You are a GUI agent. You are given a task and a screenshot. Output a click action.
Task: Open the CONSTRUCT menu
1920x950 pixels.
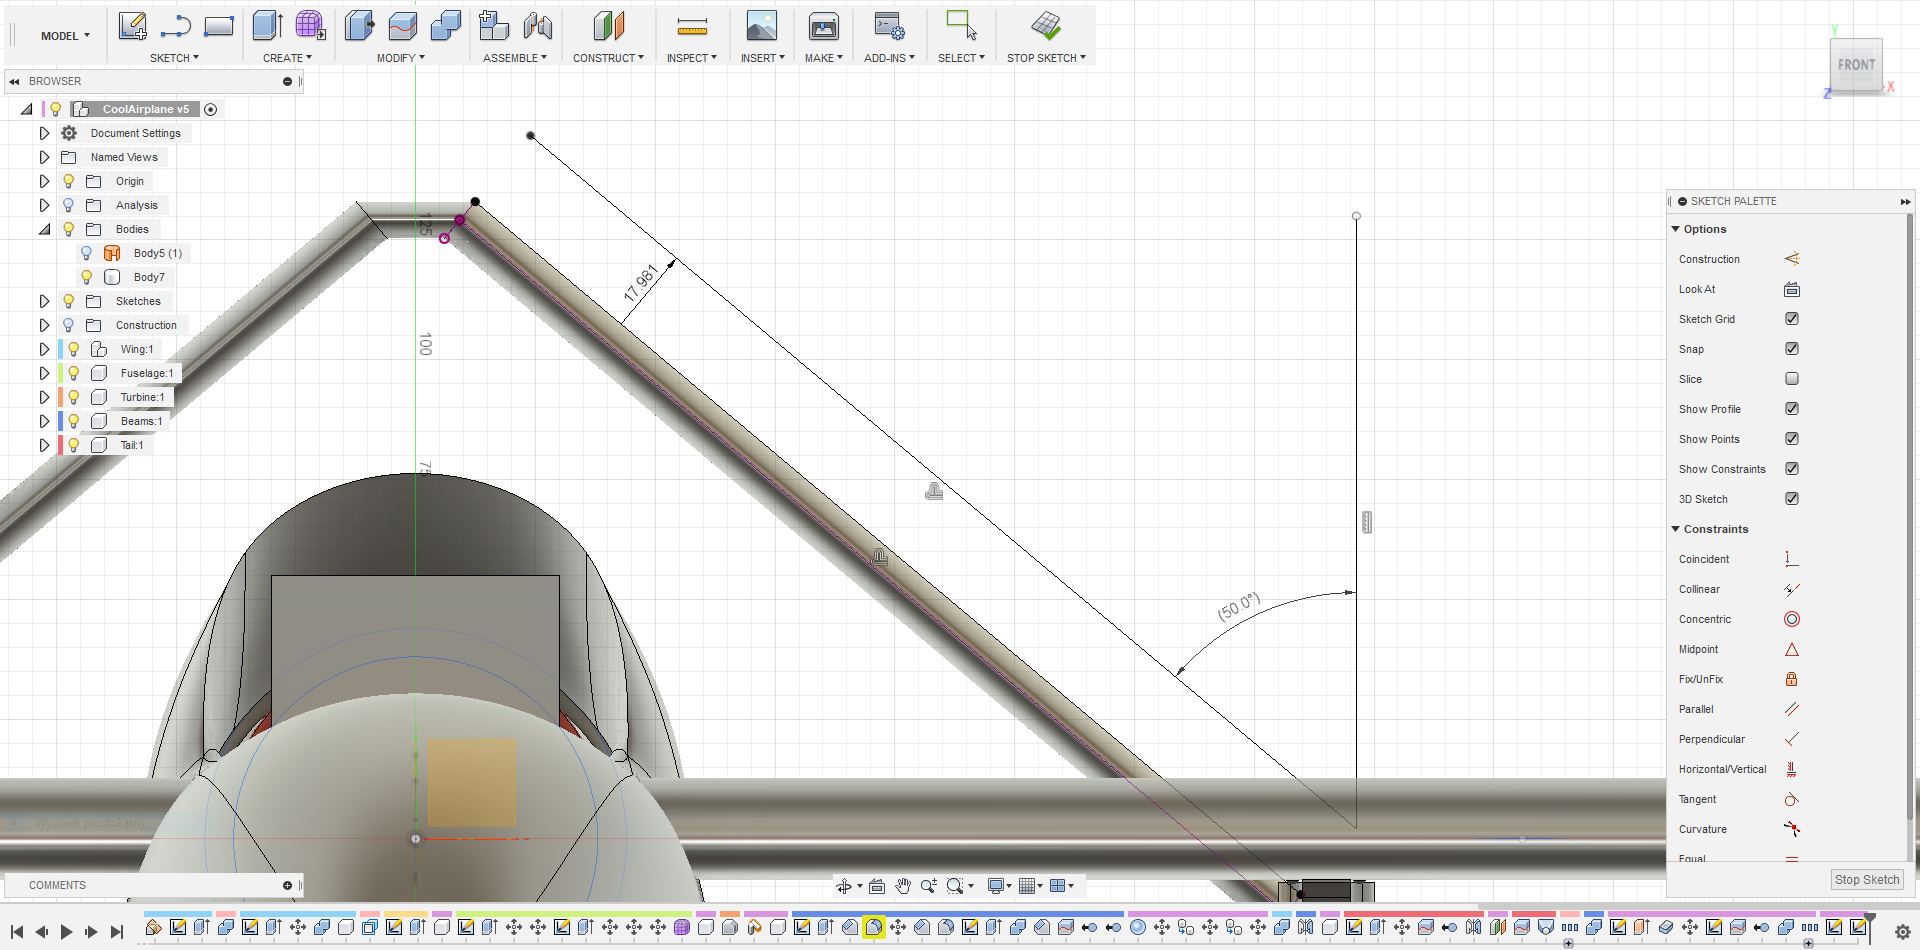tap(608, 58)
